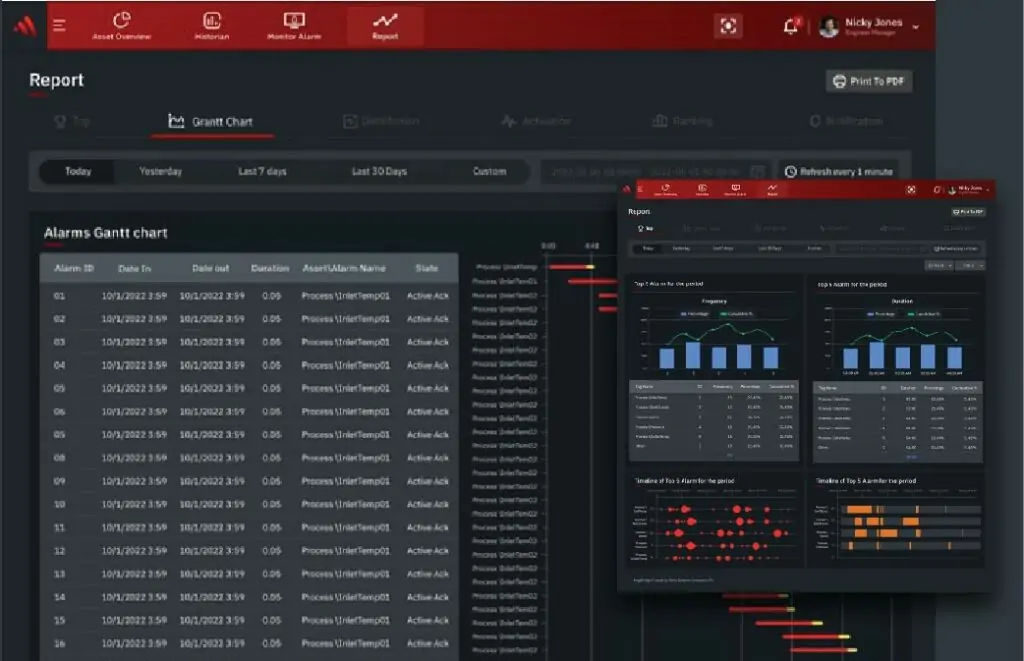Click the Asset\Alarm Name column header
The image size is (1024, 661).
coord(344,268)
